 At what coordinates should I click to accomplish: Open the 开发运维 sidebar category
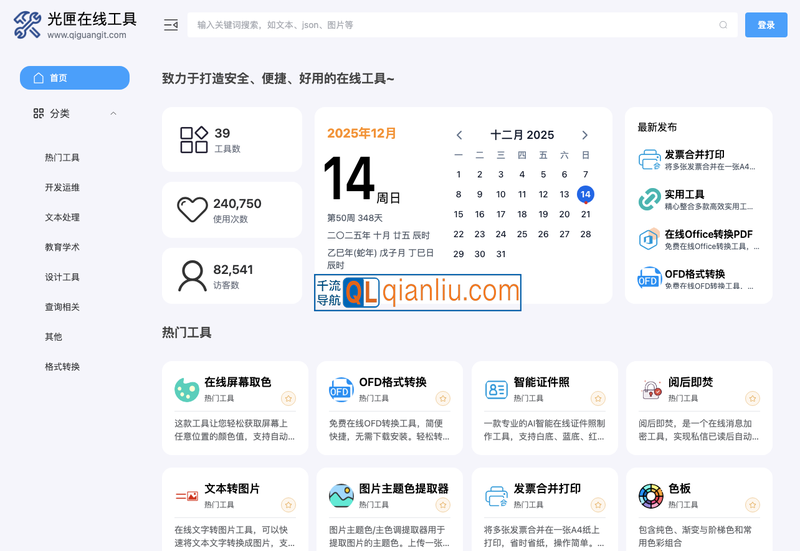click(x=62, y=187)
